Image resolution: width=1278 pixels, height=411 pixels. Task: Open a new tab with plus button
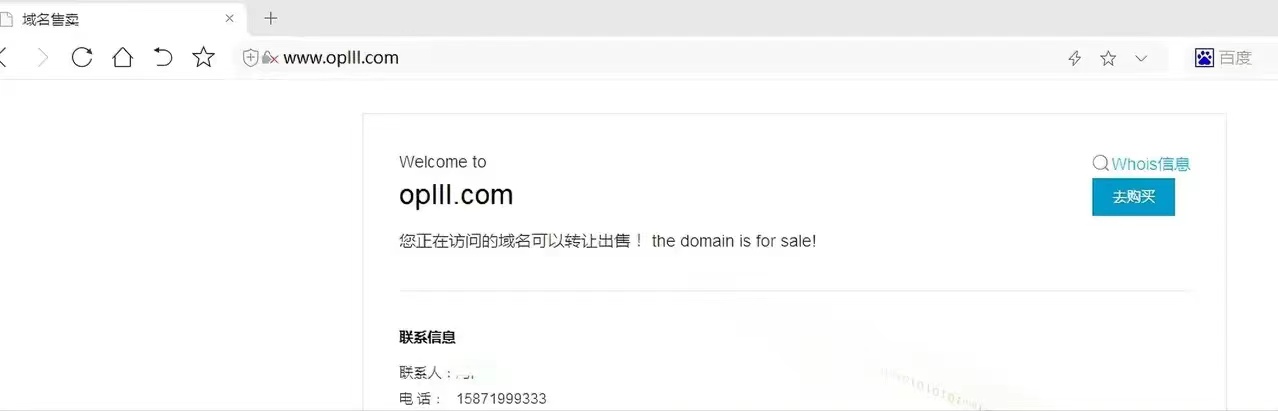270,18
